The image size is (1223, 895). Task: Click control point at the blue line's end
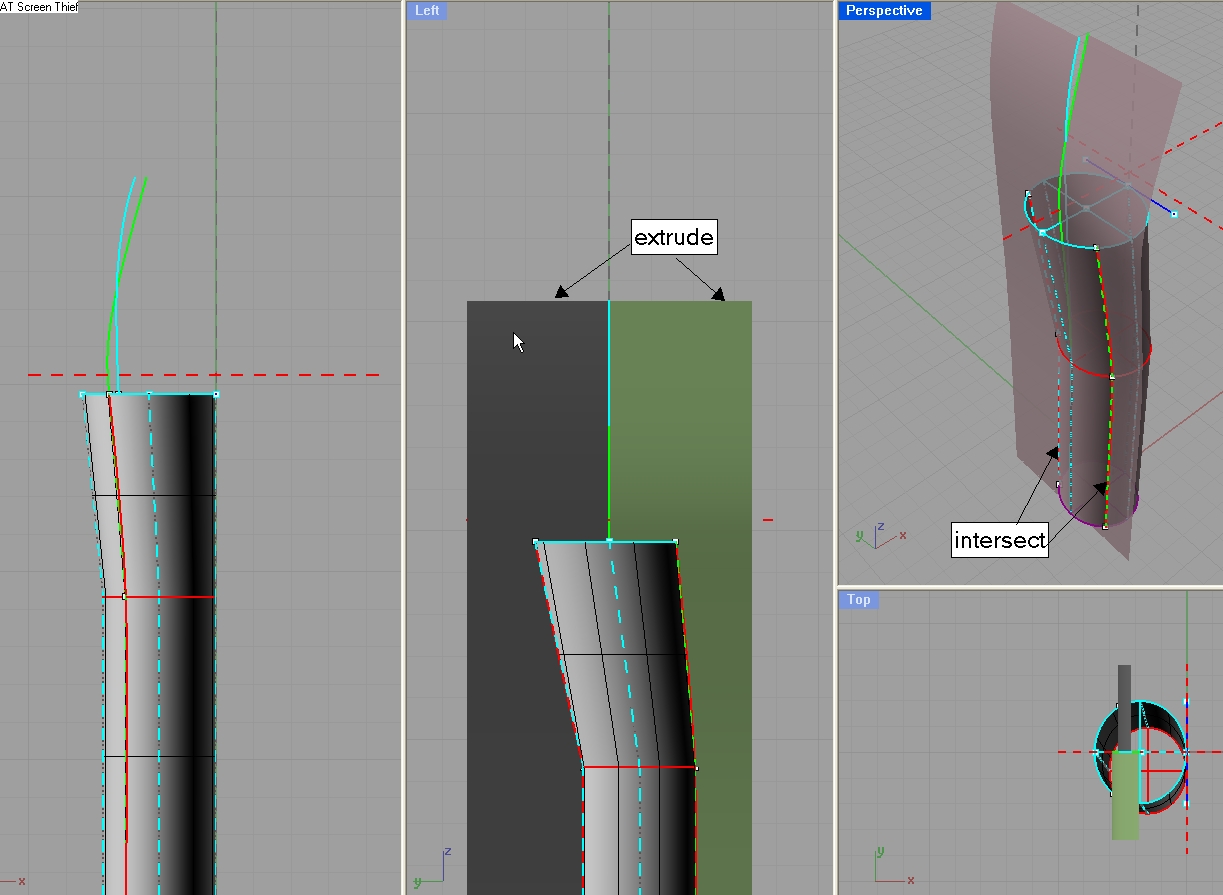(1174, 214)
